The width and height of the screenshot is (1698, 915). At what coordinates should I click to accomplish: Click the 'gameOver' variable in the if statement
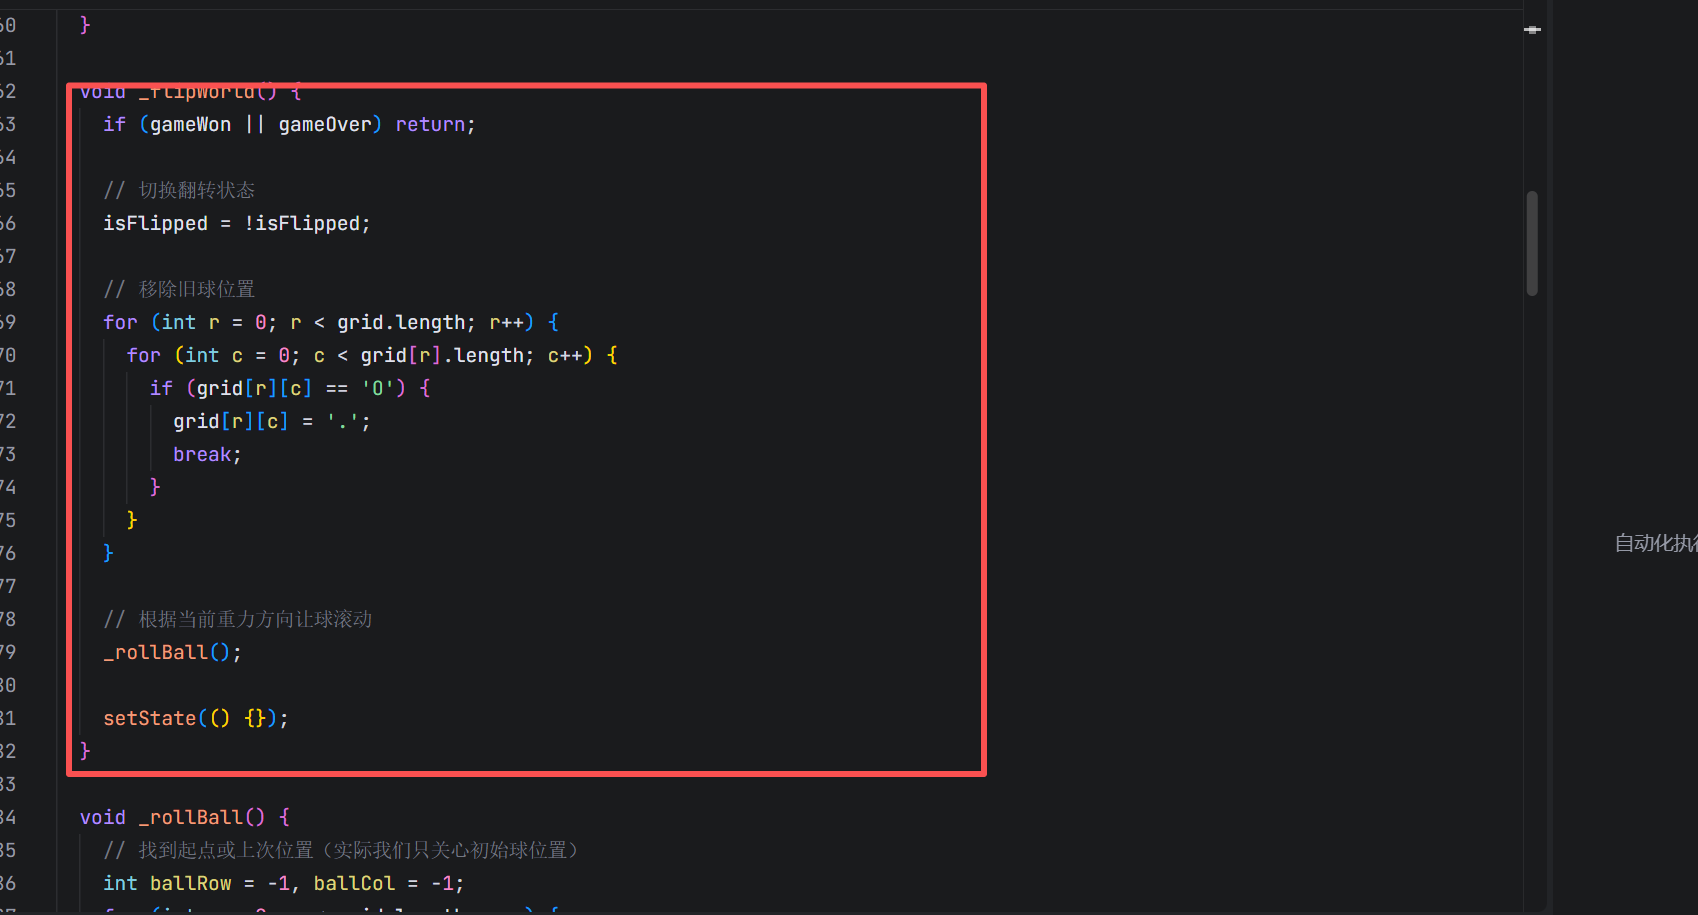(325, 124)
